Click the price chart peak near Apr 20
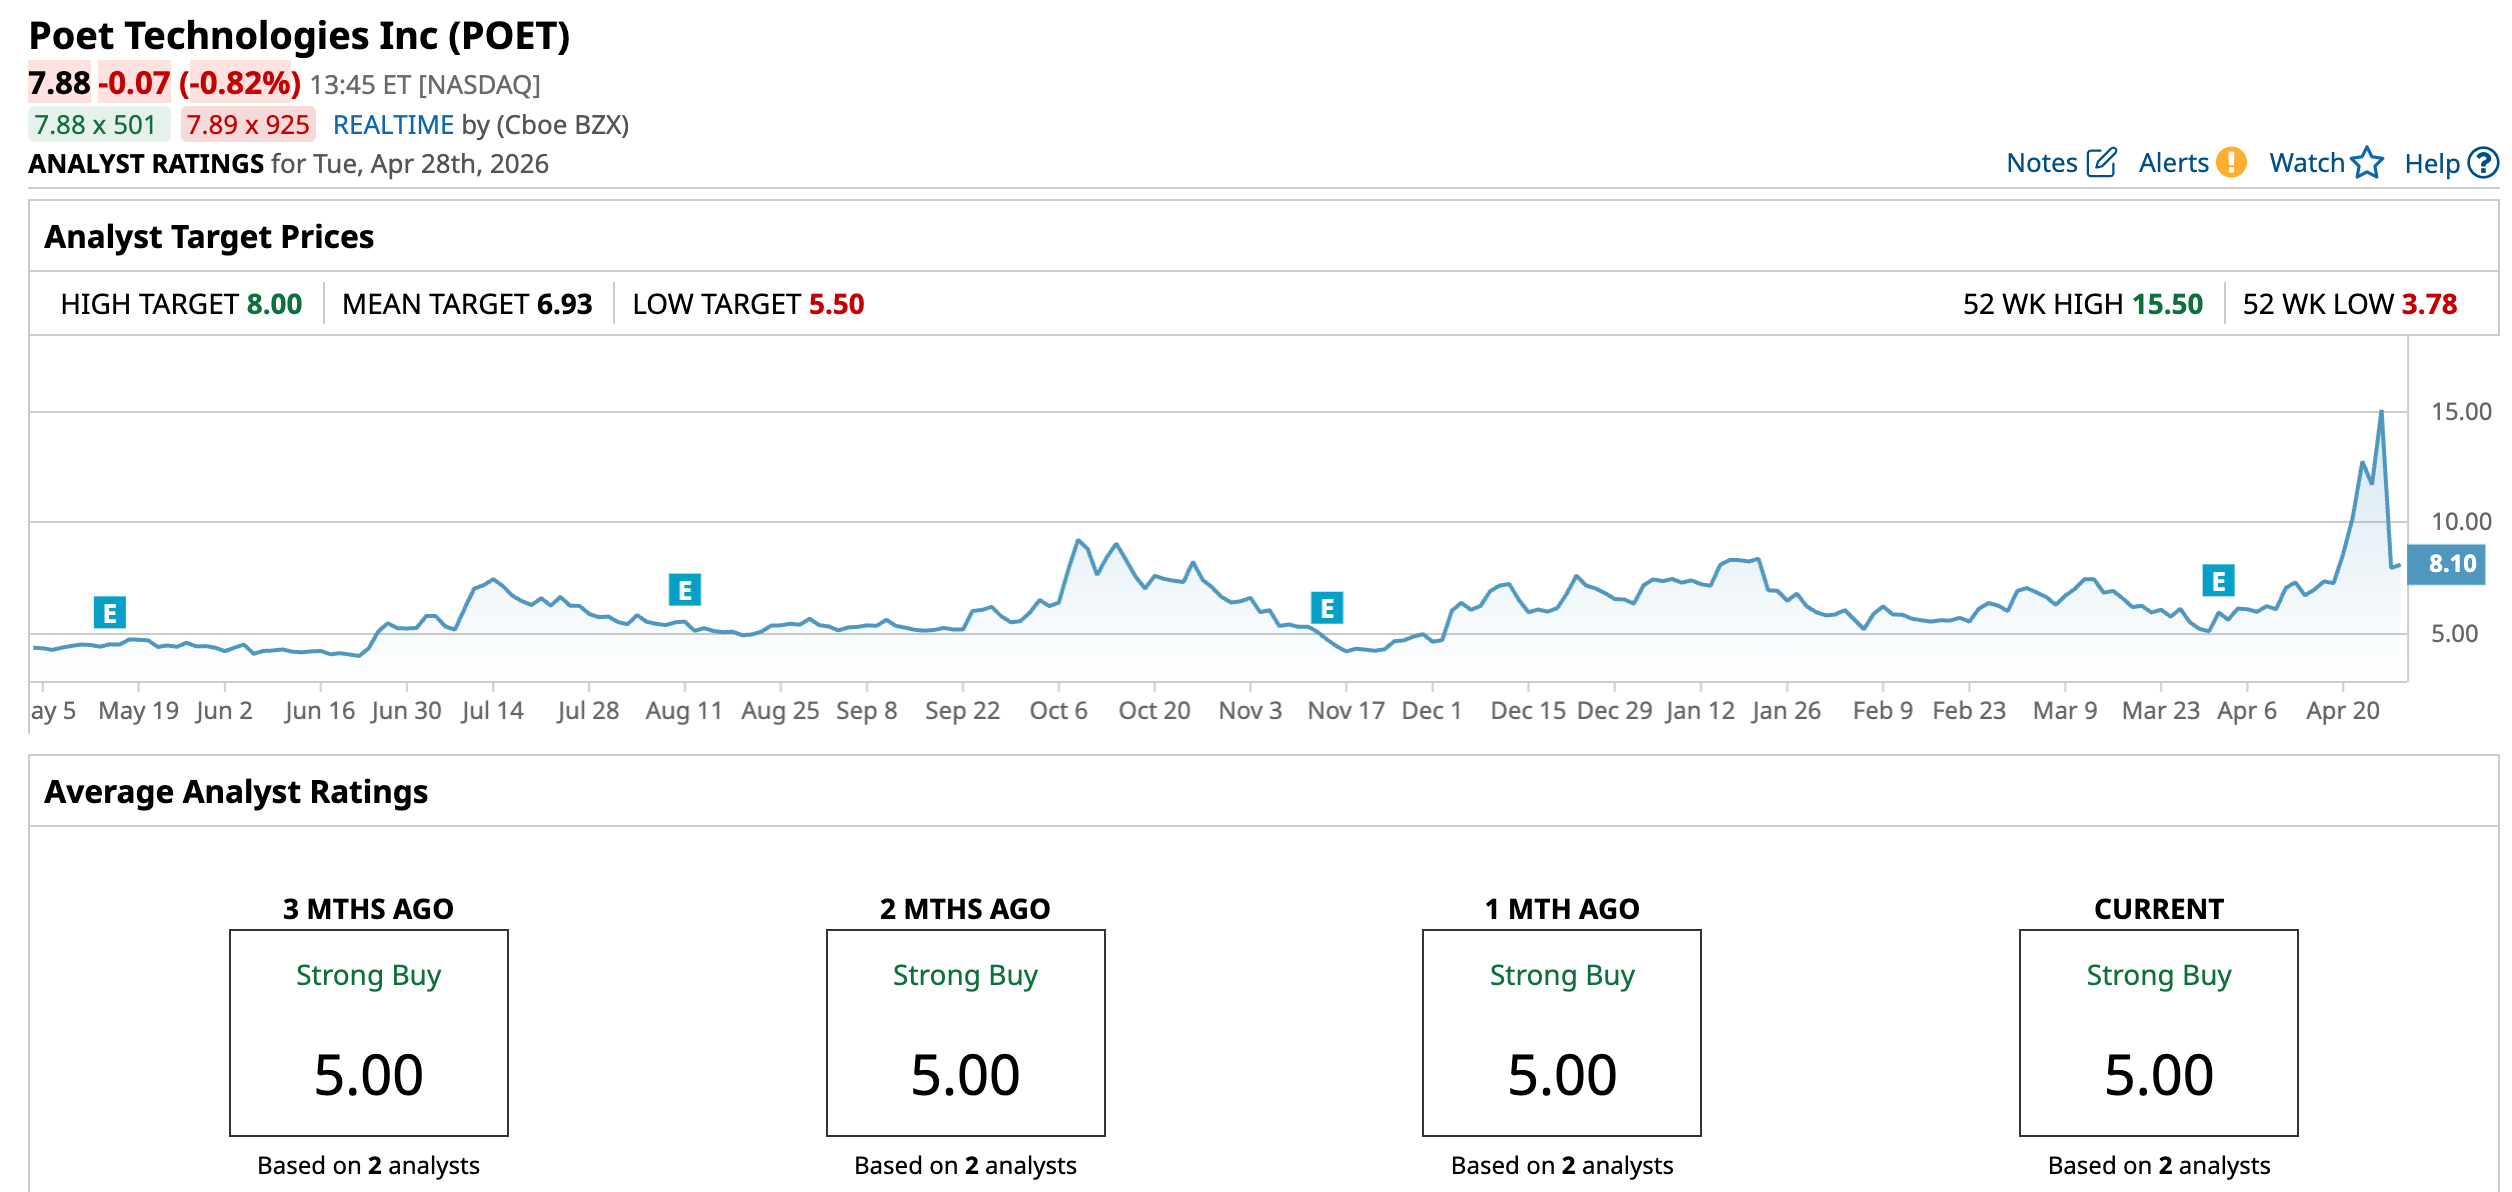 point(2381,413)
